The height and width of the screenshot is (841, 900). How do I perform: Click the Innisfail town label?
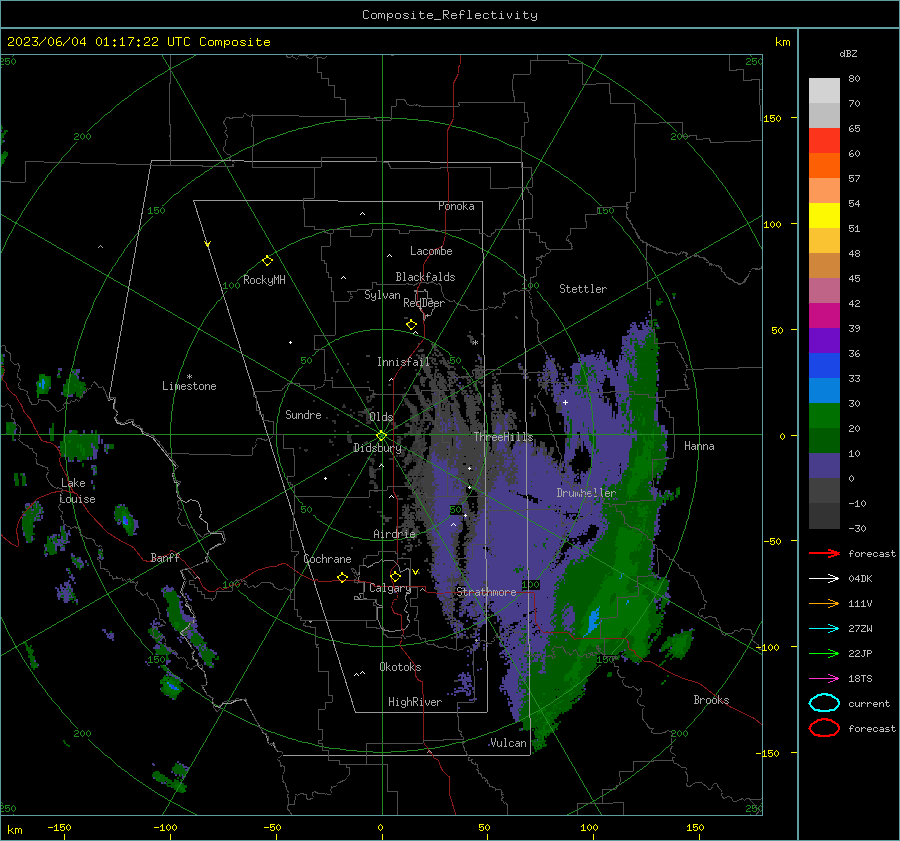[x=403, y=362]
